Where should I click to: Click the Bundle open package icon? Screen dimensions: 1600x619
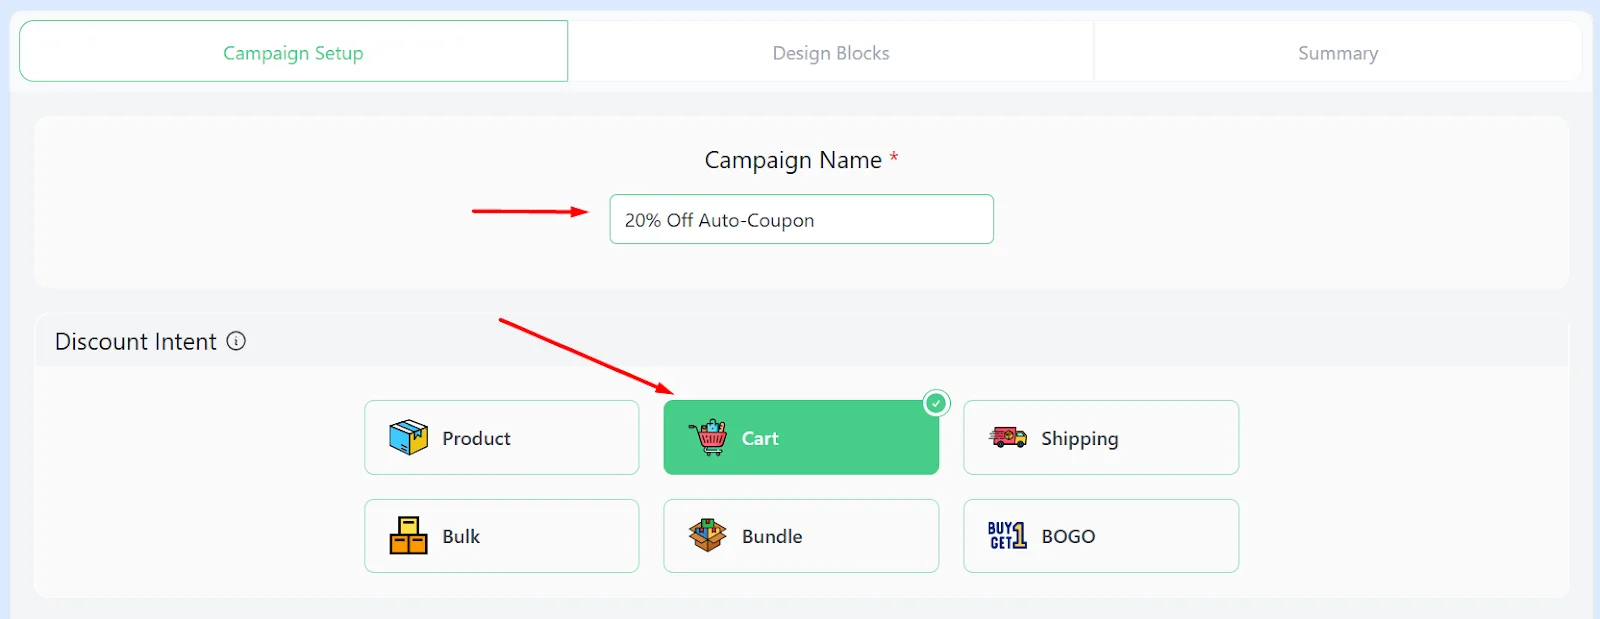[708, 536]
